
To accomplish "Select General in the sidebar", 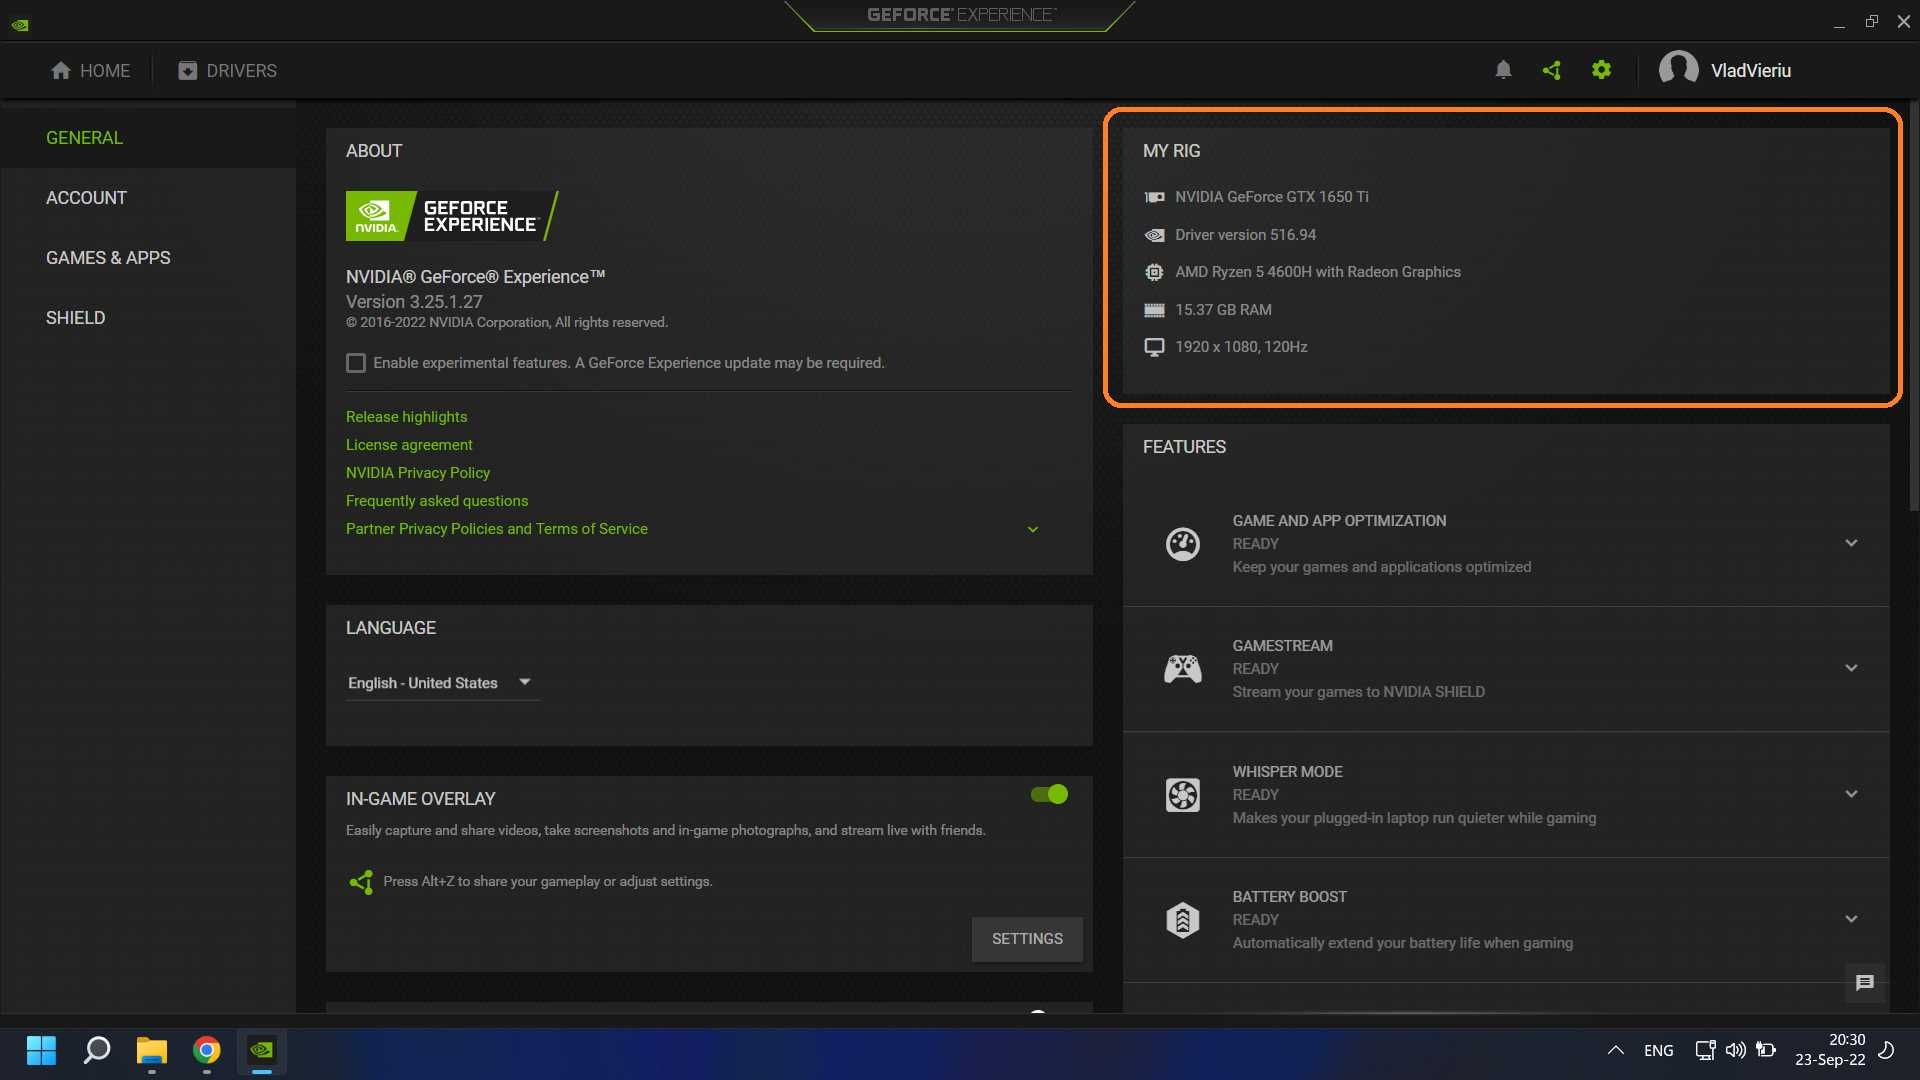I will click(148, 138).
